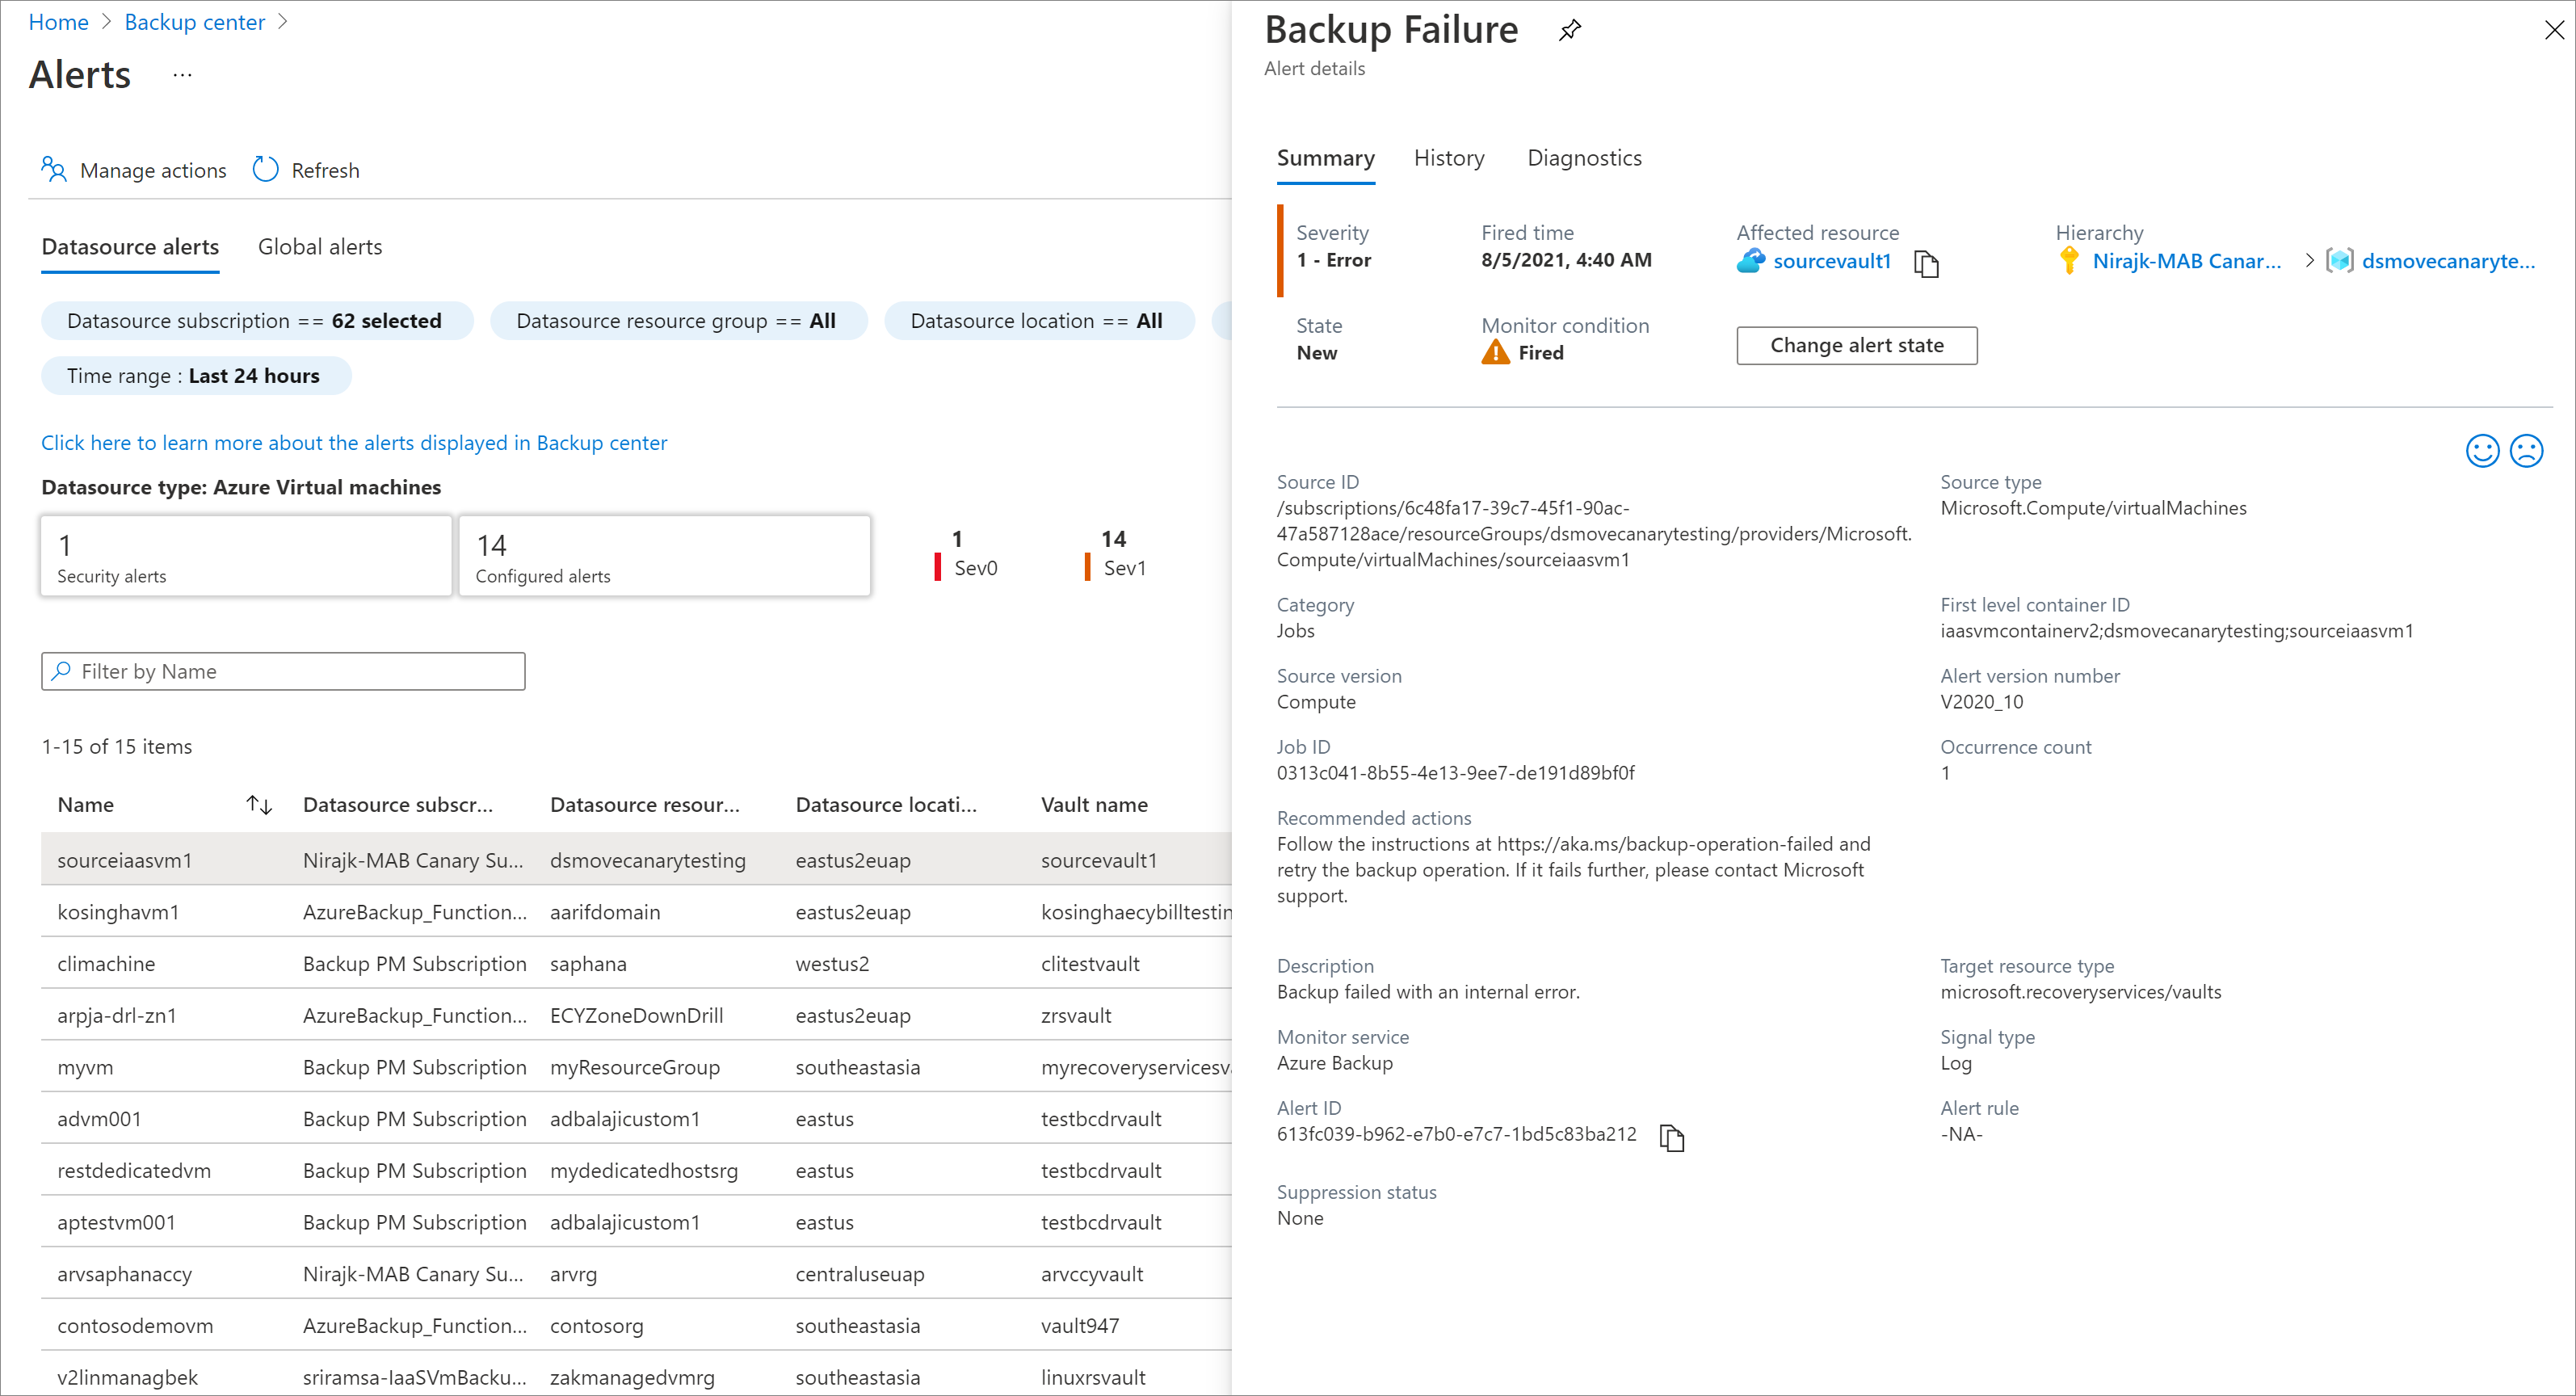This screenshot has height=1396, width=2576.
Task: Click the Filter by Name input field
Action: 282,671
